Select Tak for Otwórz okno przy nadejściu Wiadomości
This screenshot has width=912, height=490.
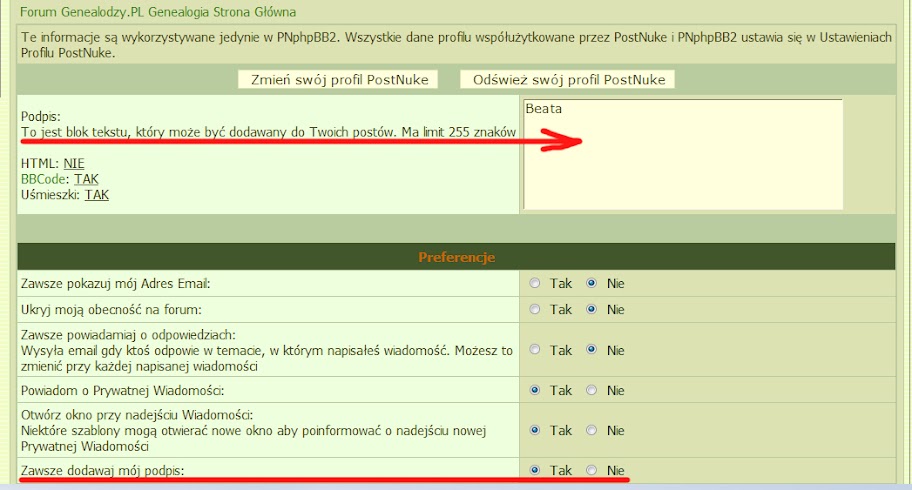pyautogui.click(x=535, y=430)
